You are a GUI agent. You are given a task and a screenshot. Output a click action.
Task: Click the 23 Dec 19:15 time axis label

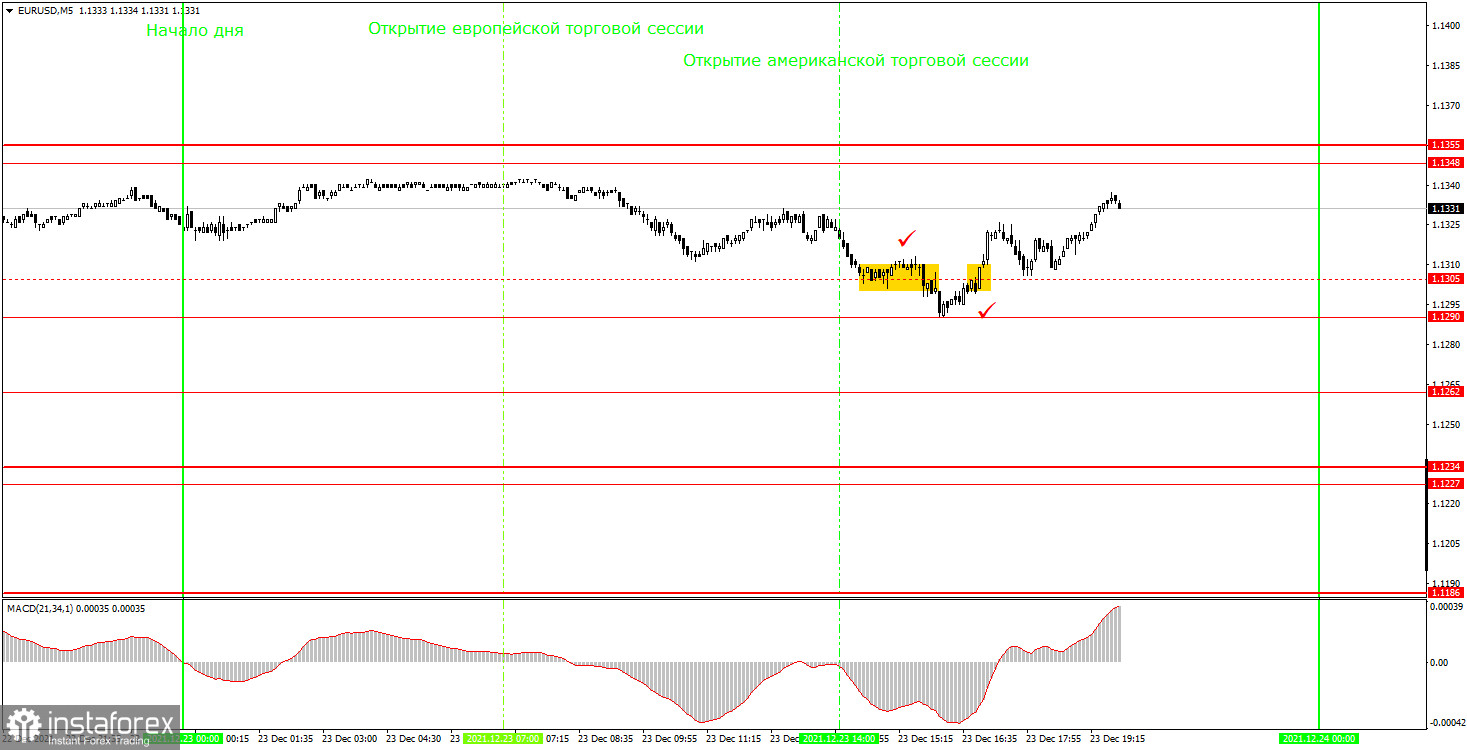1118,739
